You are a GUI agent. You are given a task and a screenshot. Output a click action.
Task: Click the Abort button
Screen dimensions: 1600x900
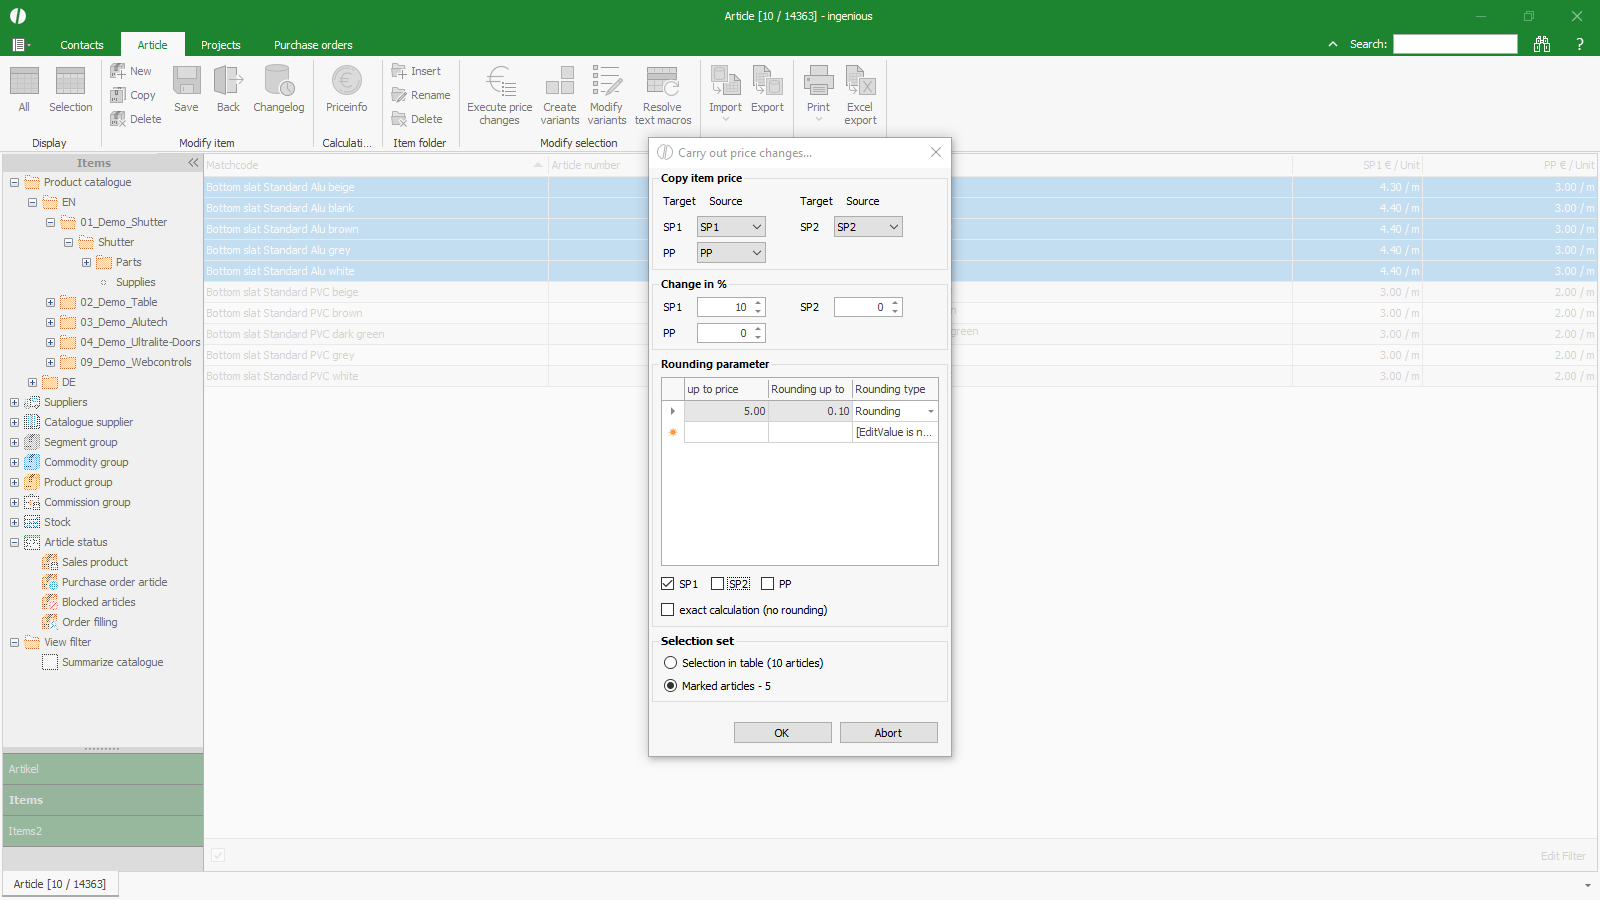click(888, 733)
